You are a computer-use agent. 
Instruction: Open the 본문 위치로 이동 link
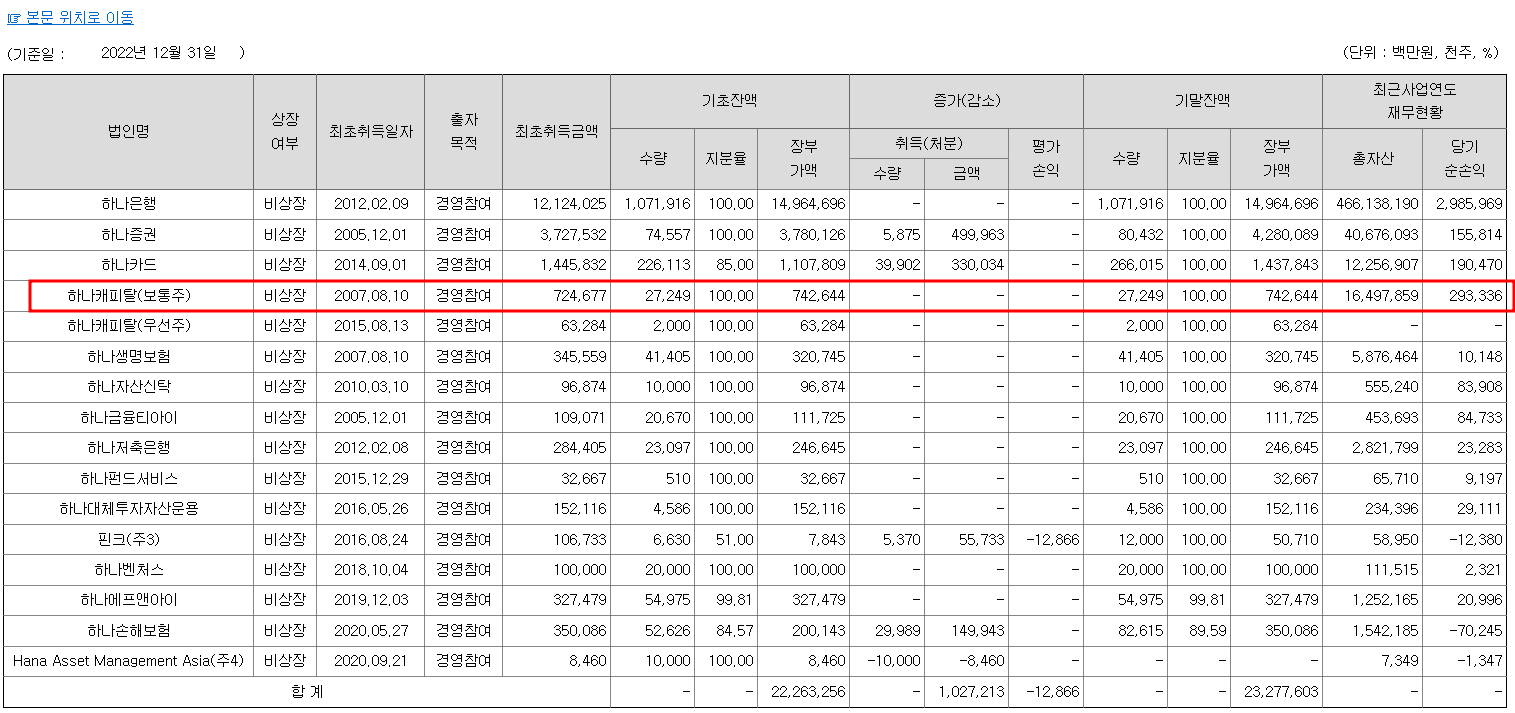78,18
